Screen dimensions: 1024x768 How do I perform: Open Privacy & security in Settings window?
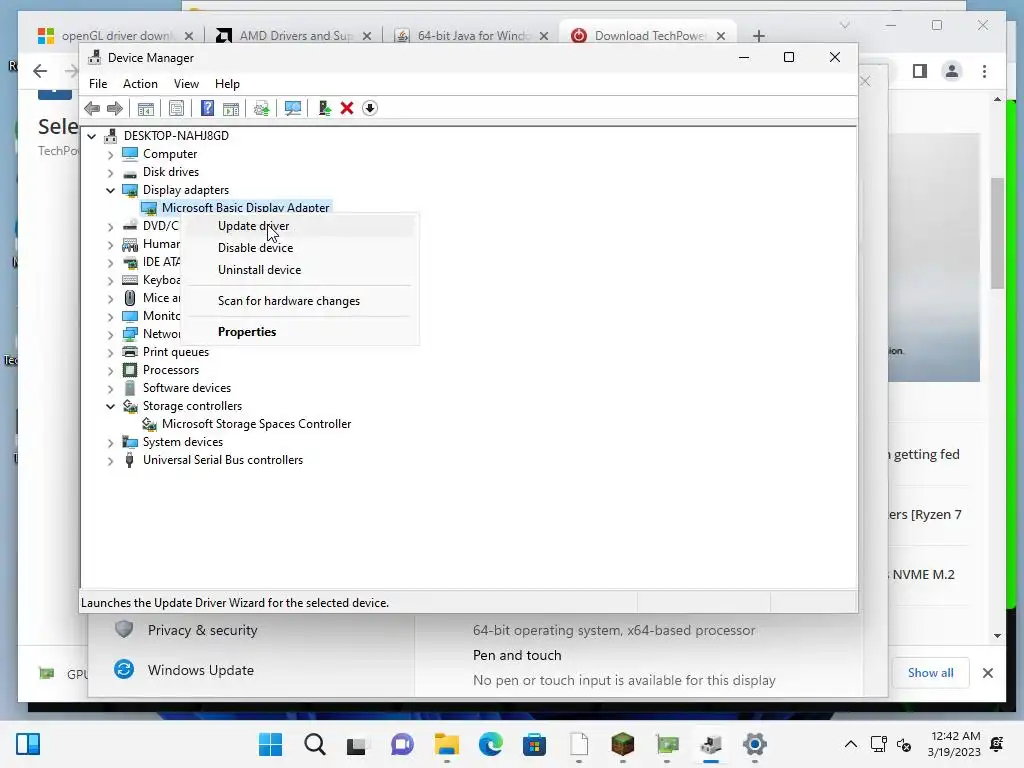tap(202, 630)
